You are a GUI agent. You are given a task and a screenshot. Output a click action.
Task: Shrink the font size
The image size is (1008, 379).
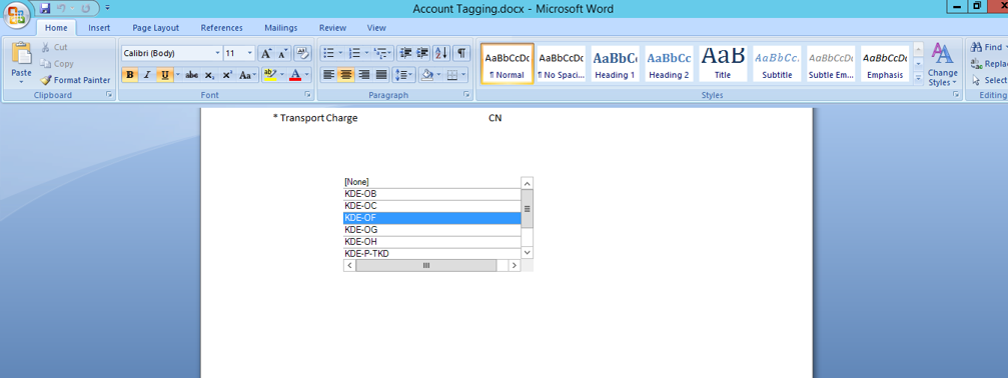pos(283,53)
